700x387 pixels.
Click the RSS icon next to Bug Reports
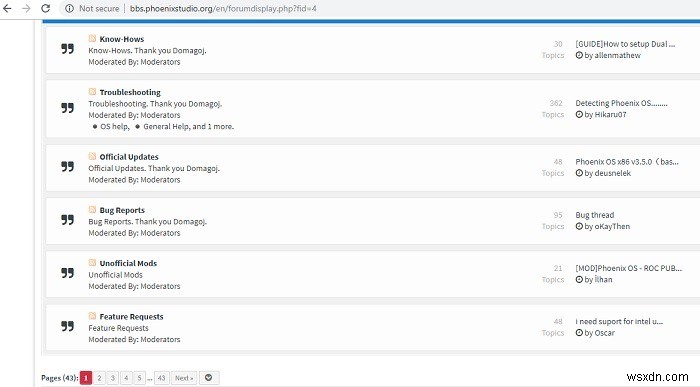pos(92,209)
